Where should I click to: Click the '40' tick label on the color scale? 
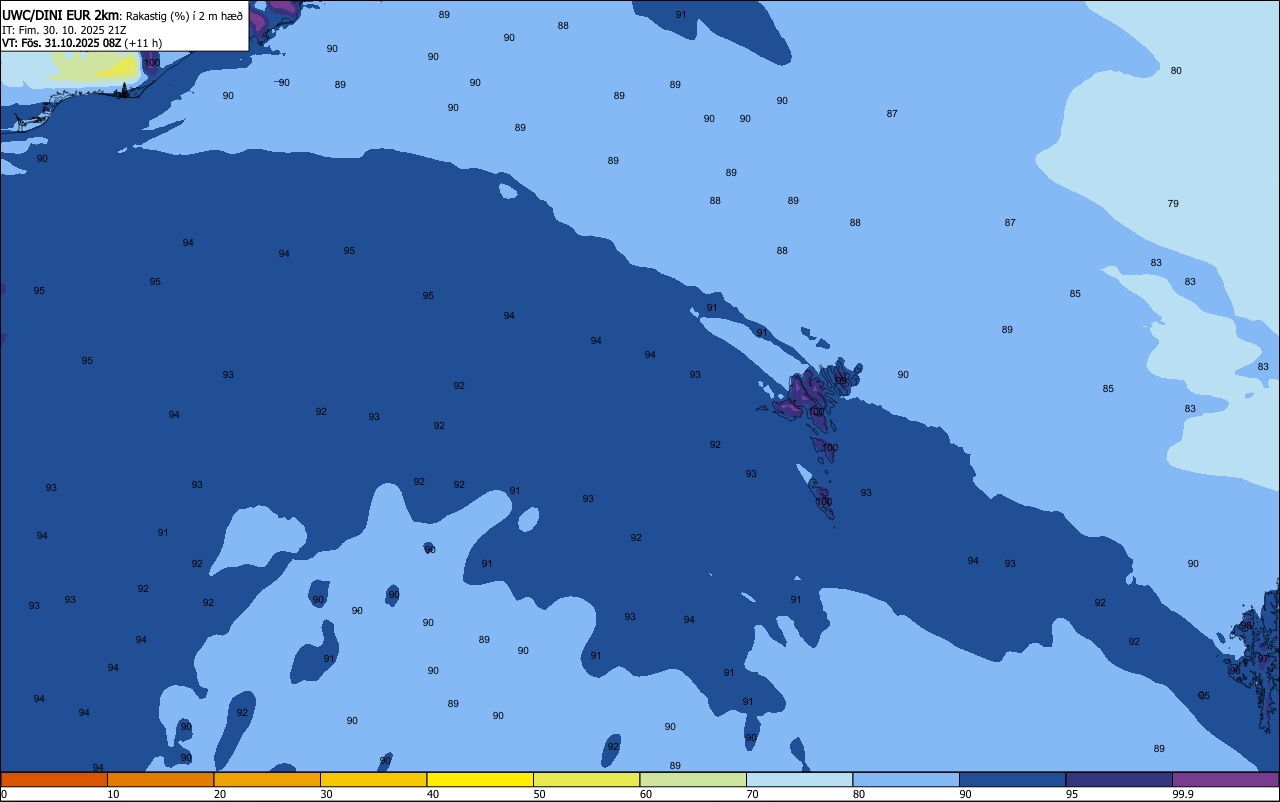coord(433,794)
